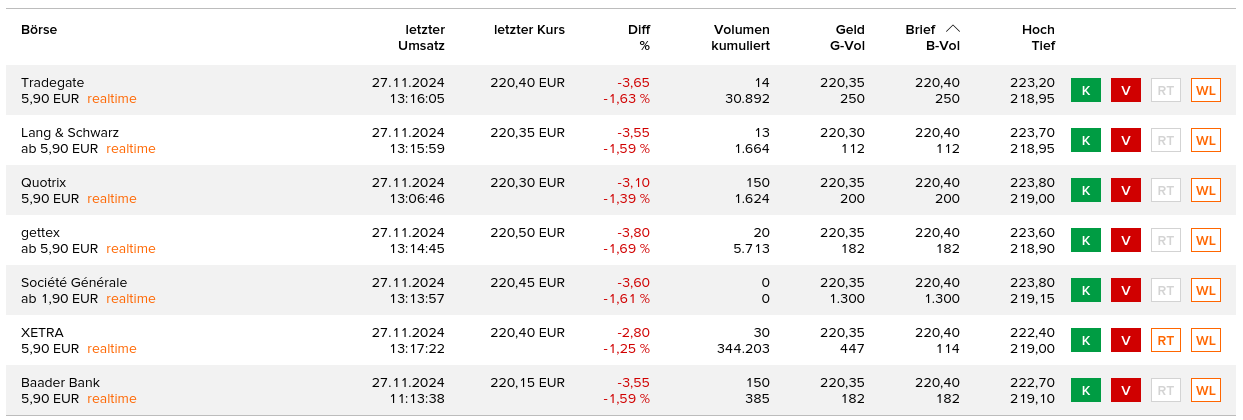Click Quotrix last price 220,30 EUR

point(527,183)
